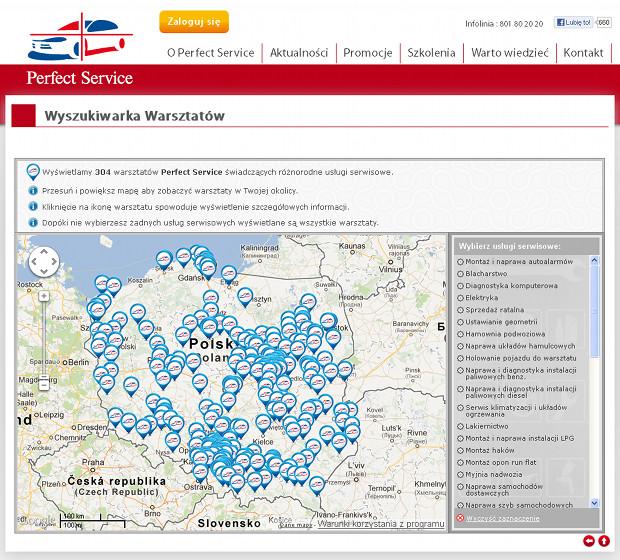Open the Szkolenia menu item

431,53
